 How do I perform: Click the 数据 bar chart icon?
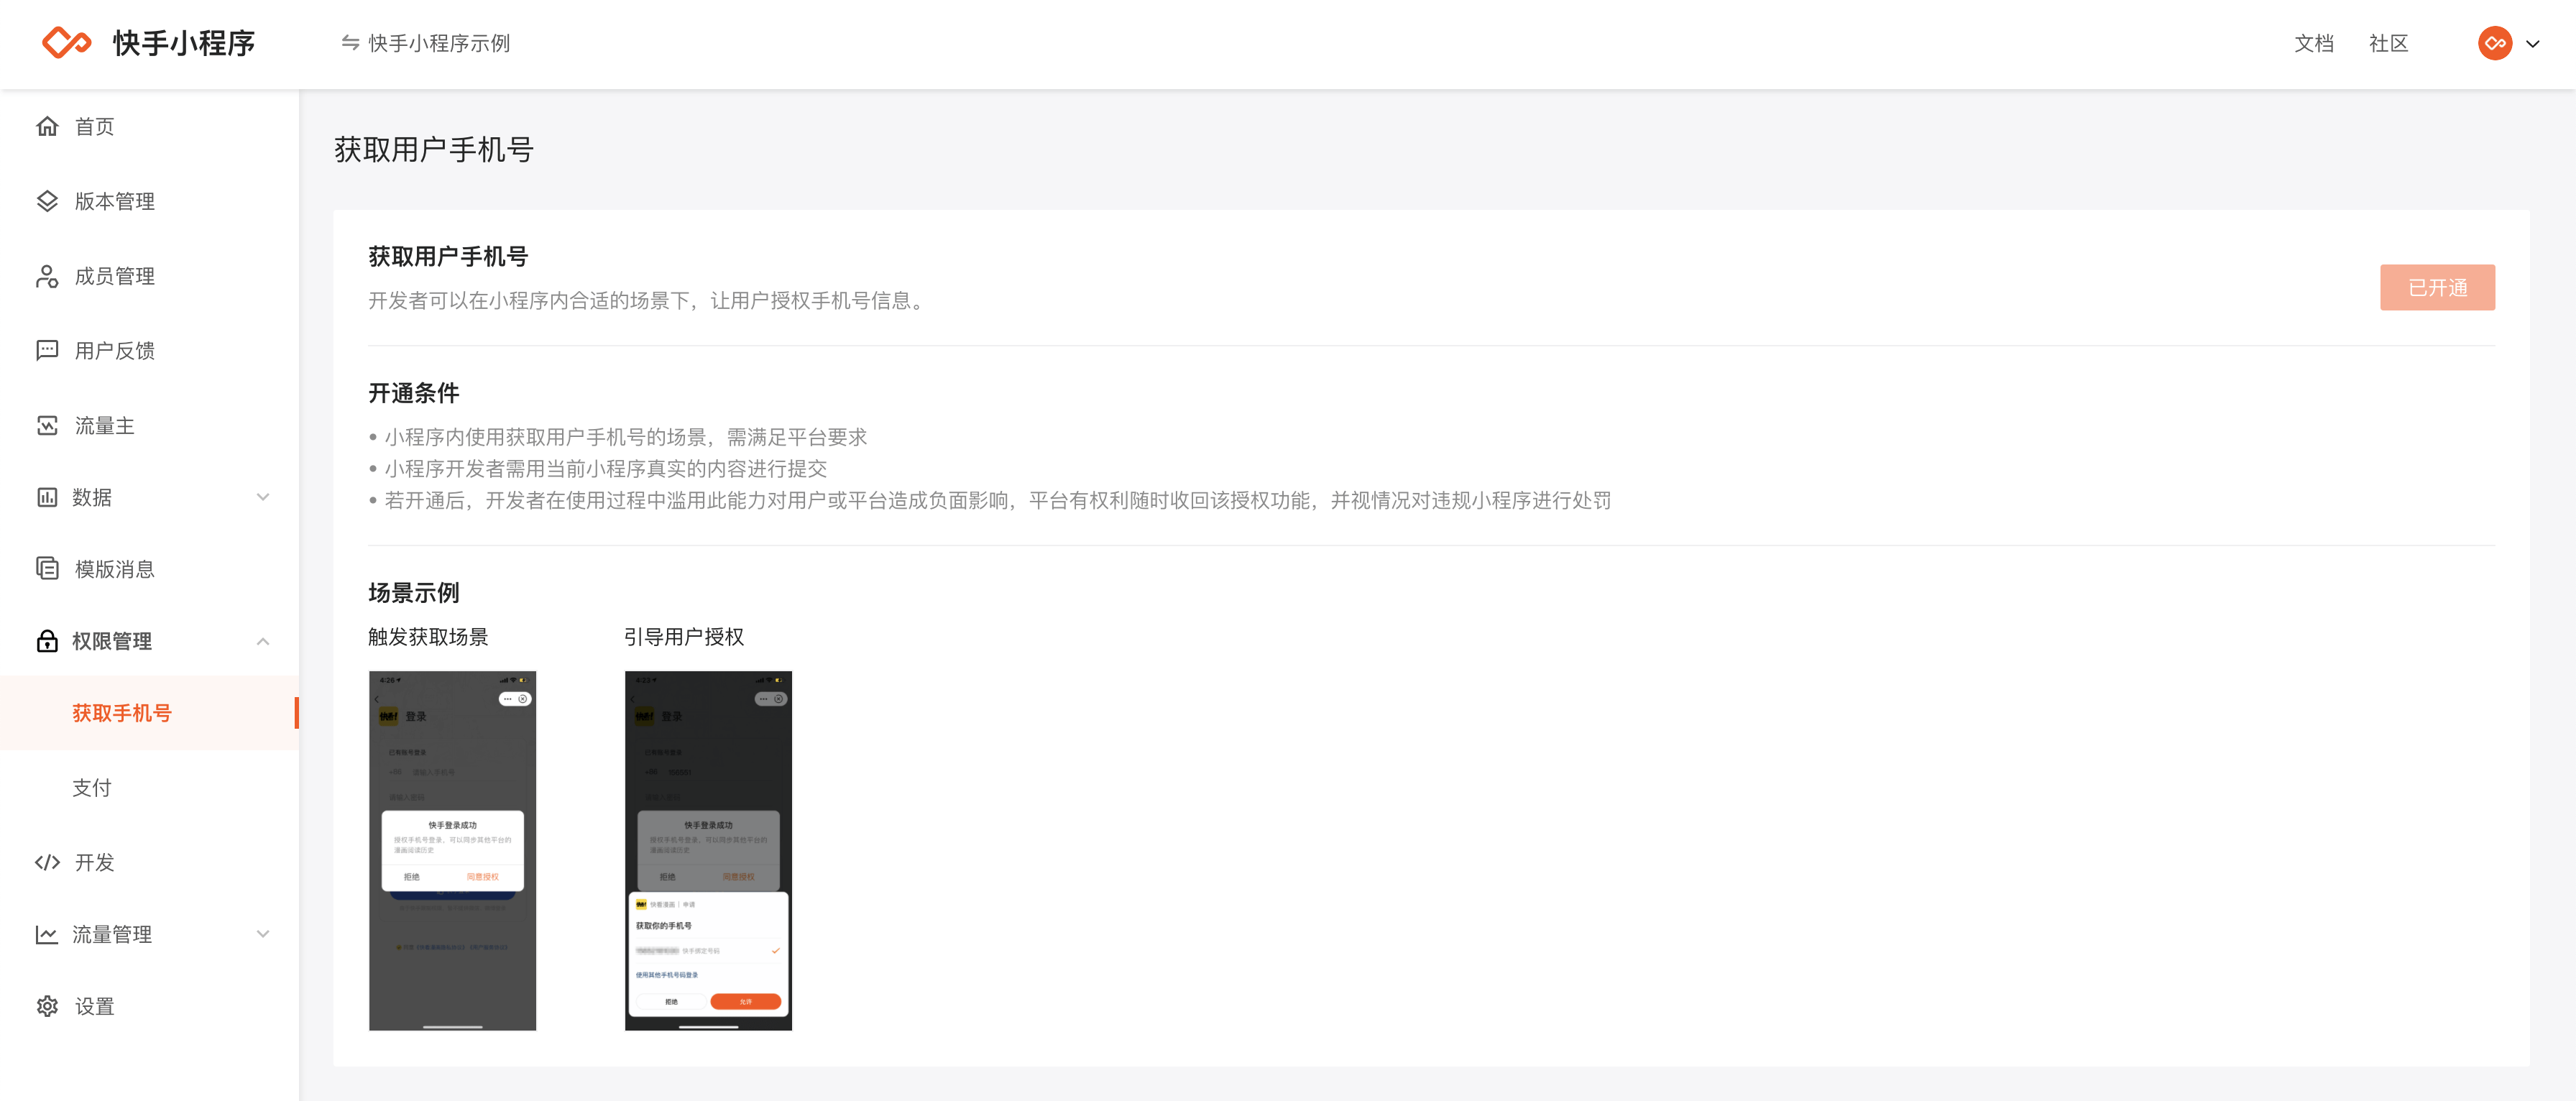47,497
